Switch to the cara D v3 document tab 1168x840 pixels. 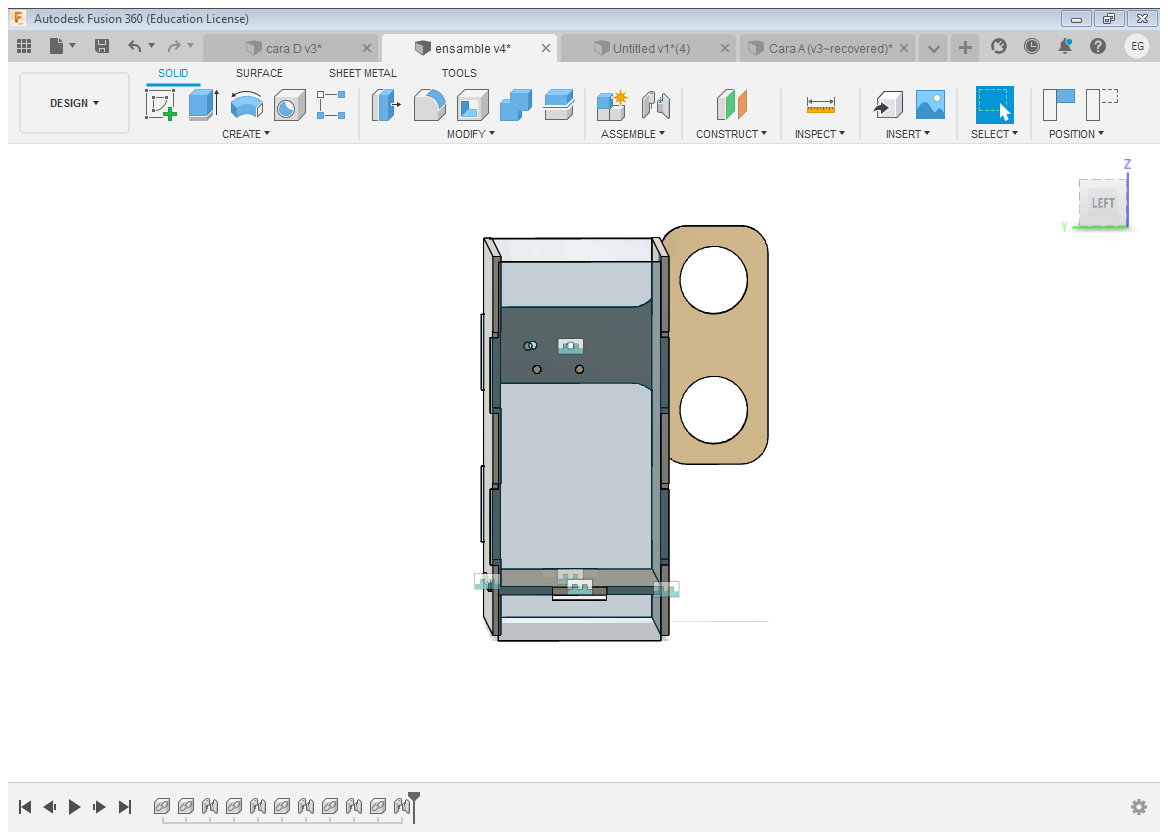click(x=293, y=48)
